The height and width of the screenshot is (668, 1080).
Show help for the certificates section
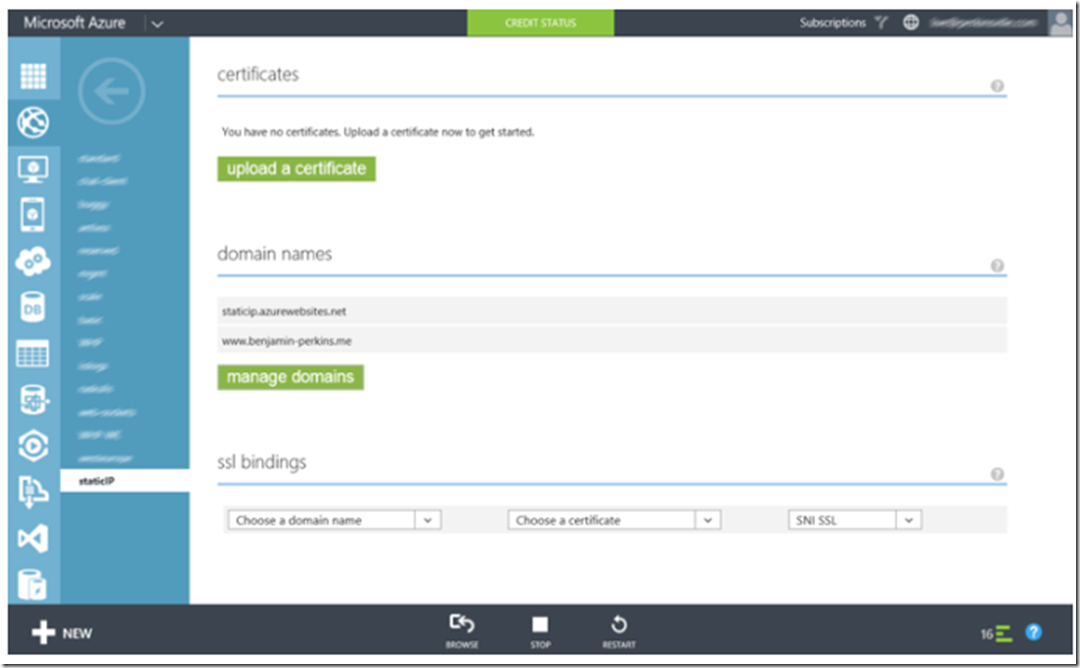997,86
